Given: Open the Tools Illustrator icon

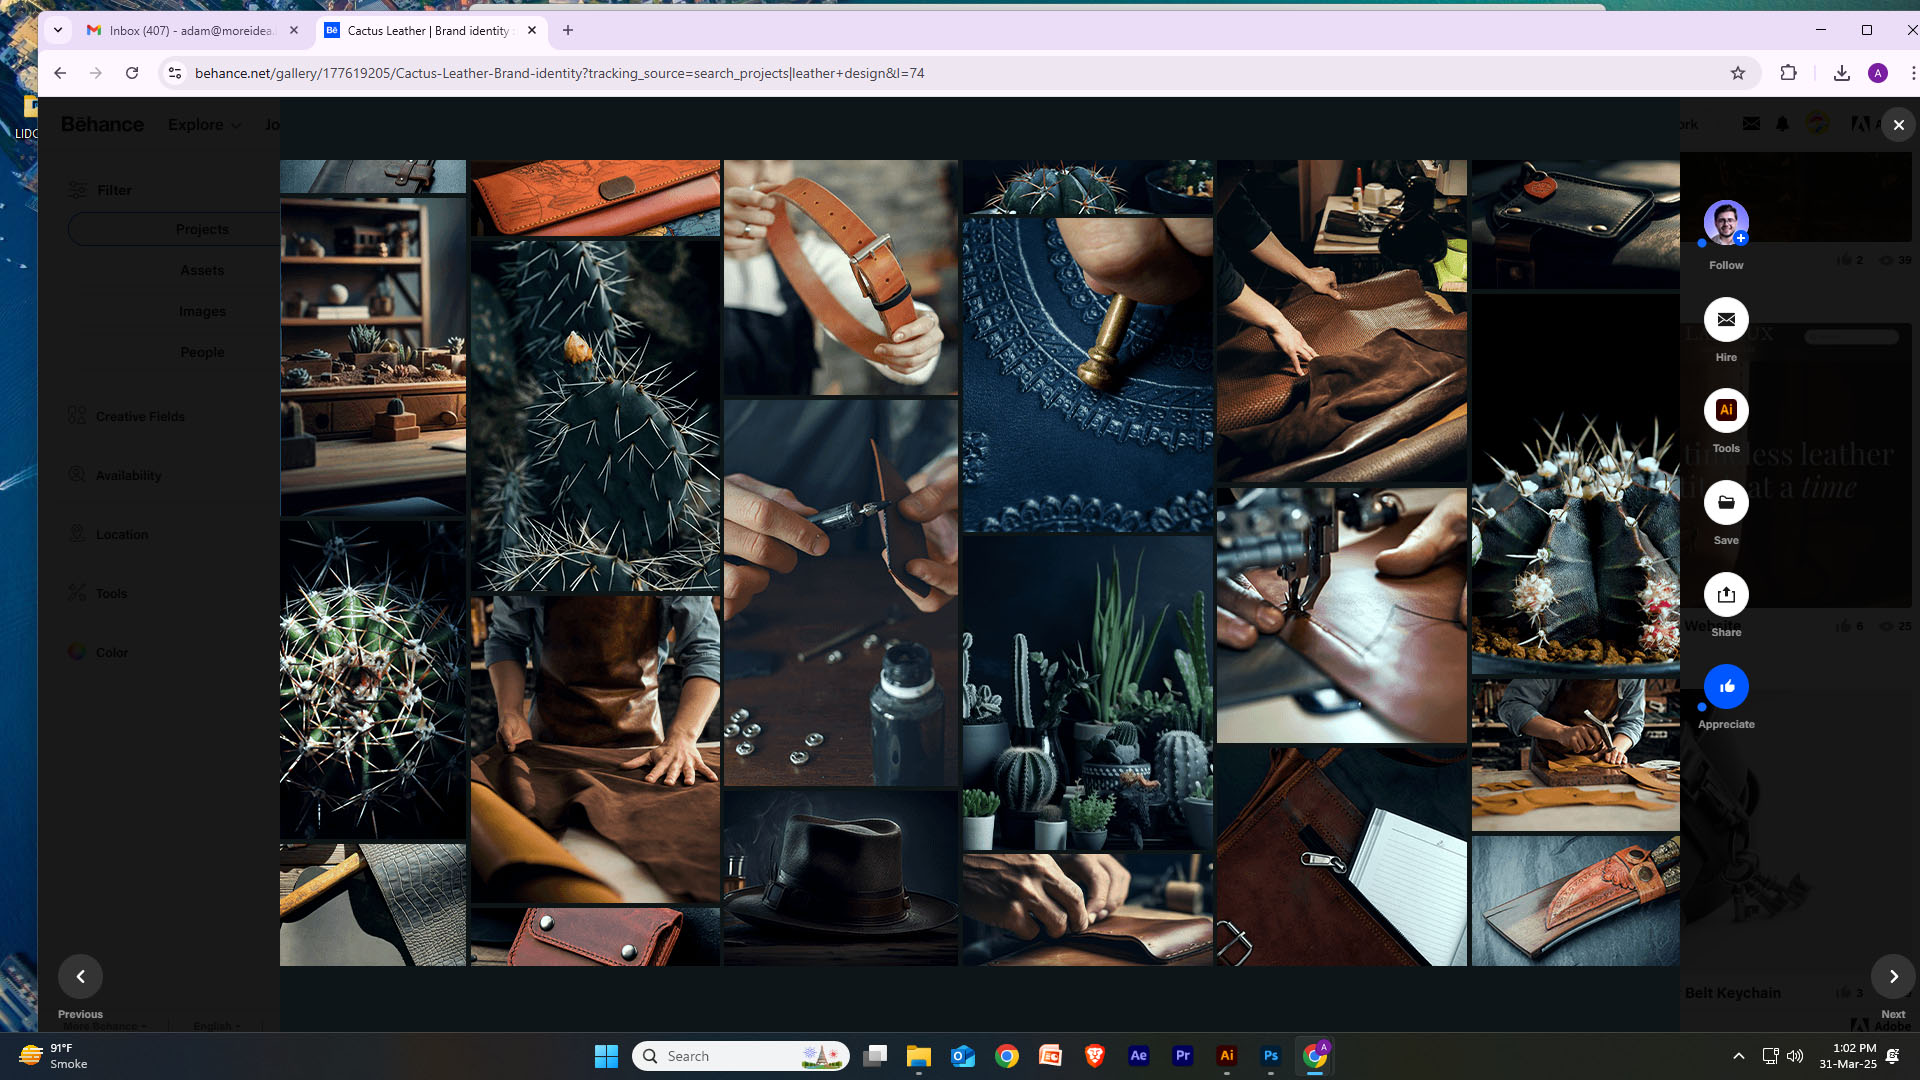Looking at the screenshot, I should [x=1726, y=411].
